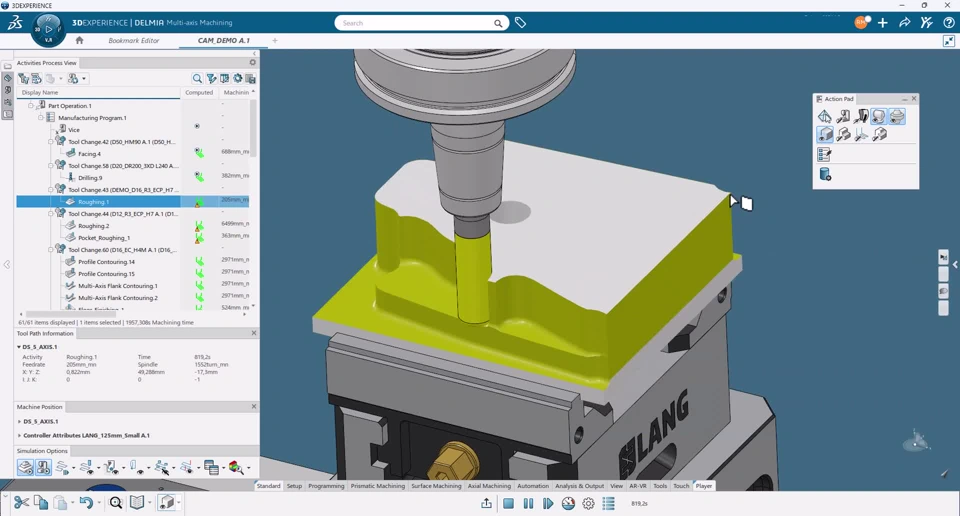Click the gear icon in Activities Process View toolbar
Viewport: 960px width, 516px height.
tap(238, 78)
